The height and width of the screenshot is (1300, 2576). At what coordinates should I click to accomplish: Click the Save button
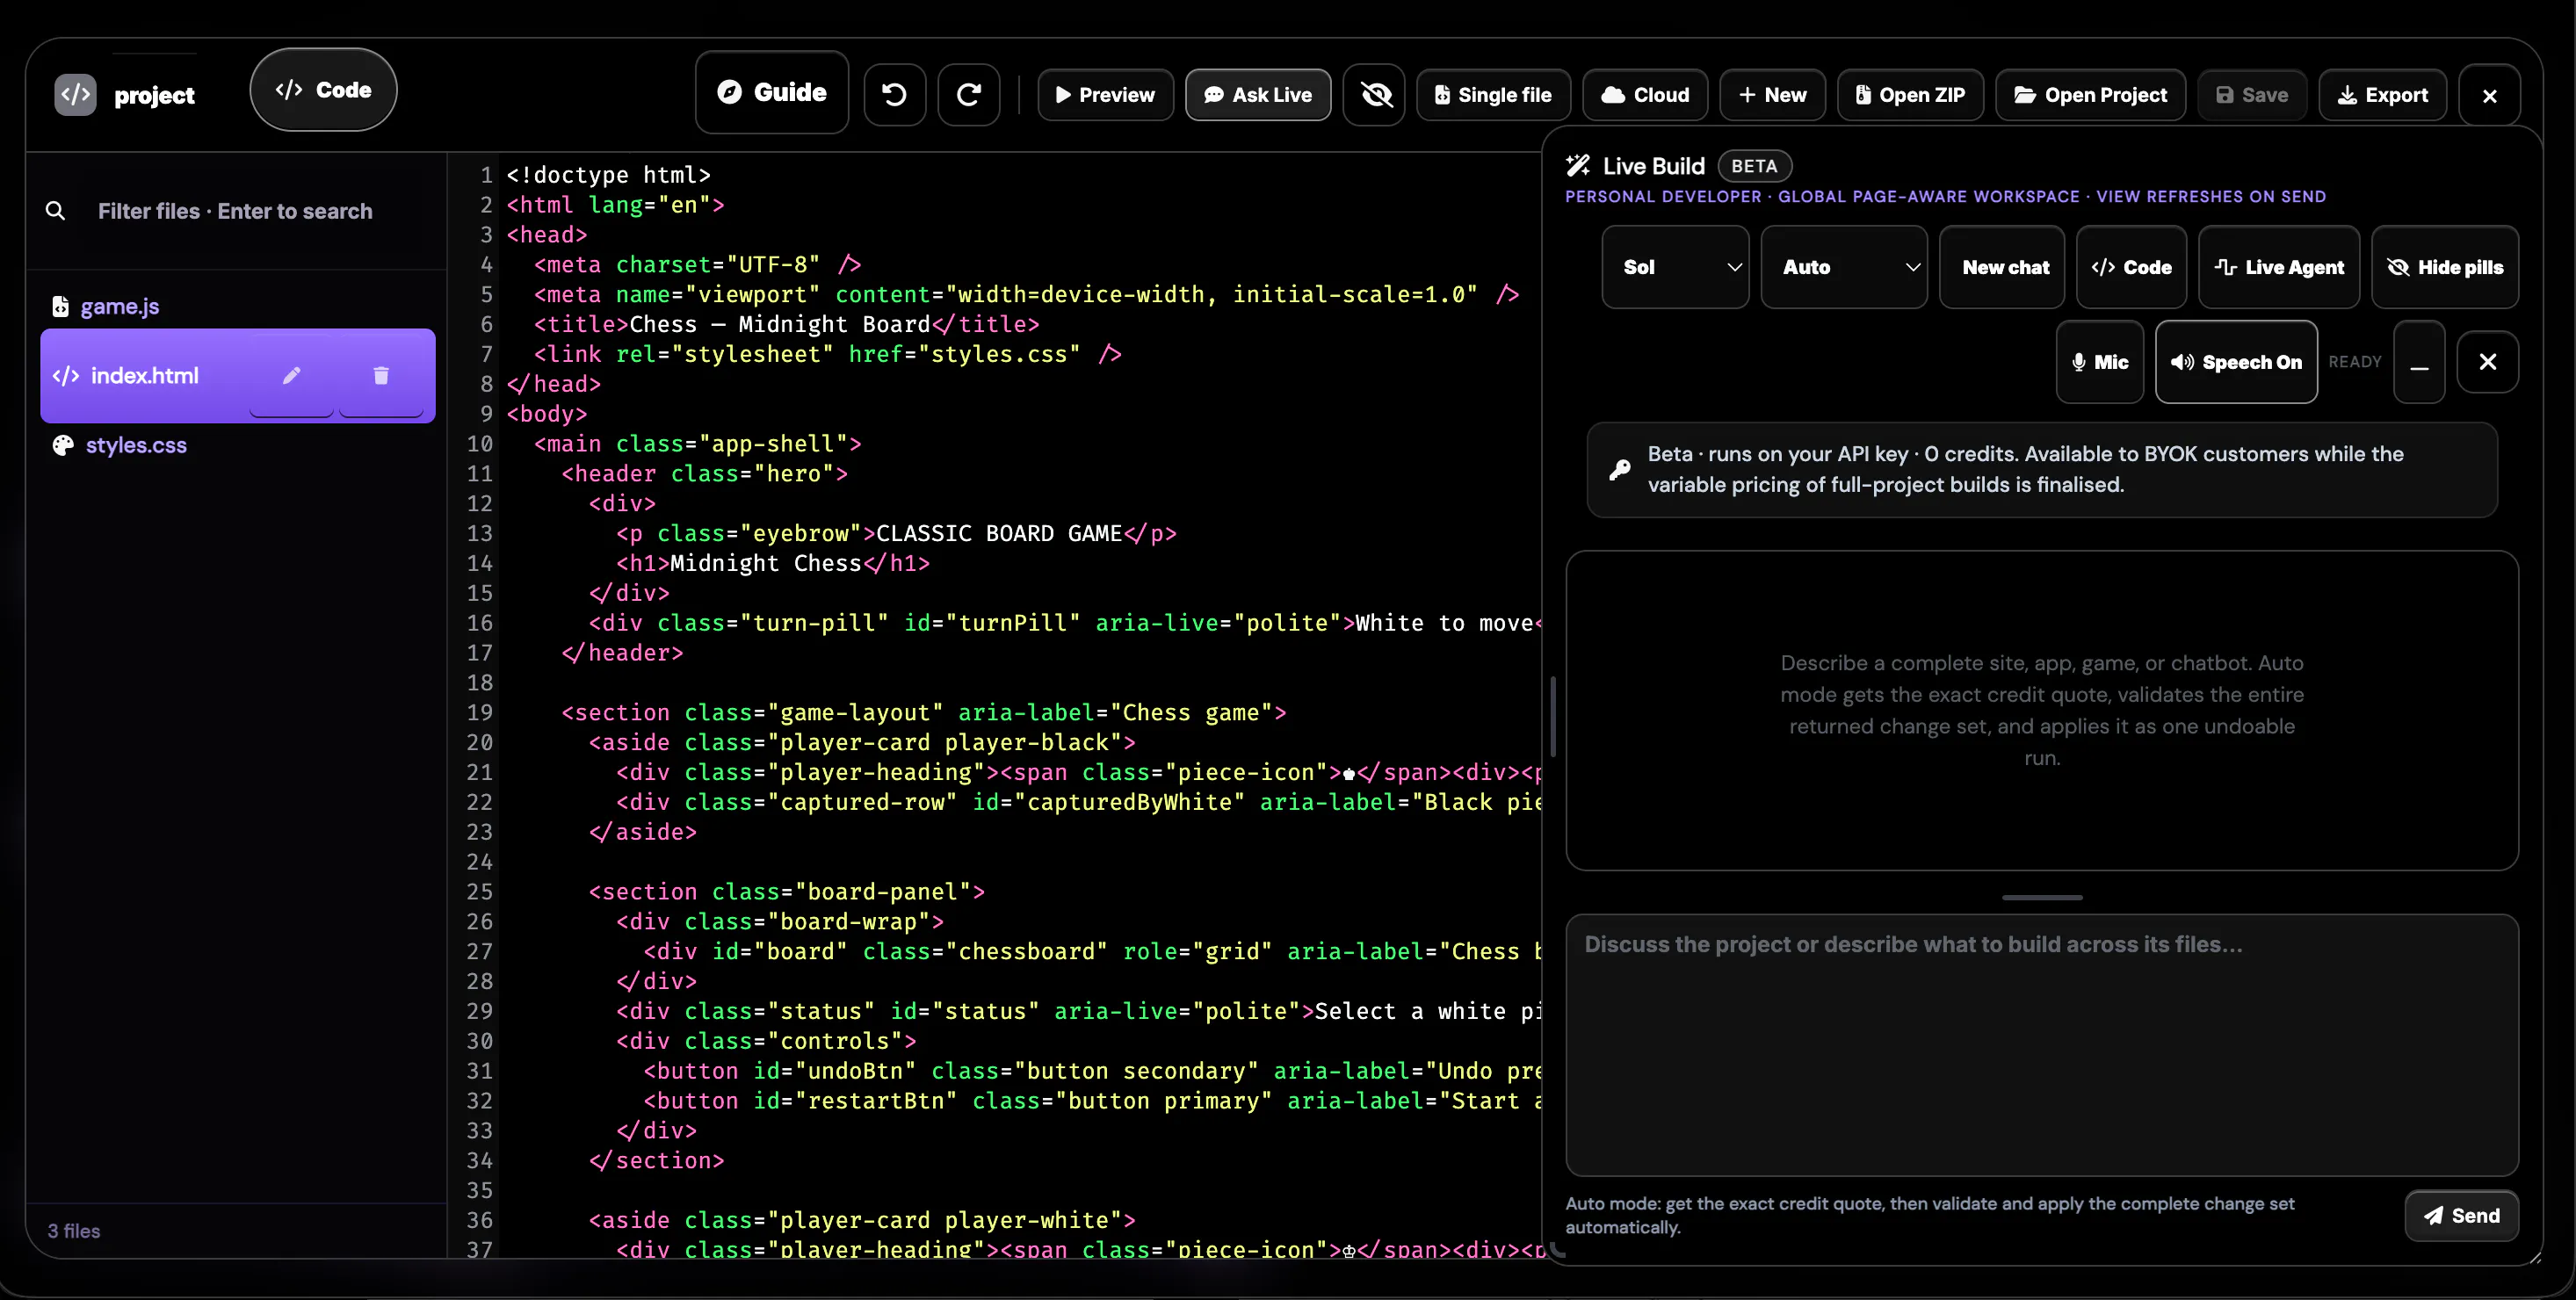coord(2252,95)
